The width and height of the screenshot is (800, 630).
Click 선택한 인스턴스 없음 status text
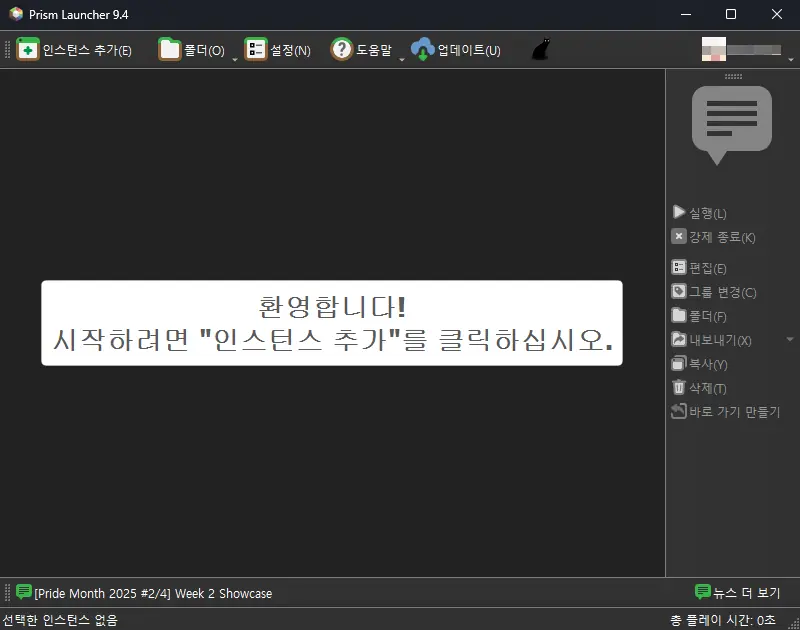[x=60, y=620]
